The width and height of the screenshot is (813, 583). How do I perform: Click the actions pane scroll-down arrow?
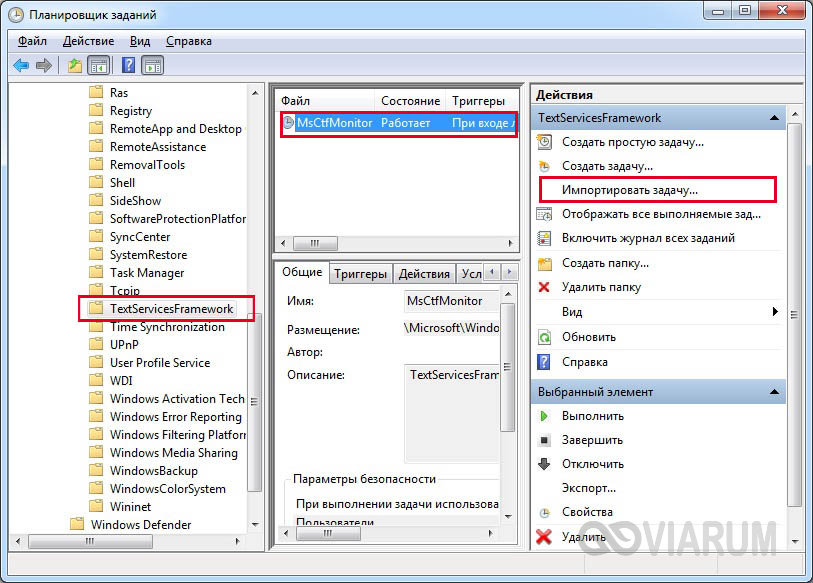tap(795, 541)
